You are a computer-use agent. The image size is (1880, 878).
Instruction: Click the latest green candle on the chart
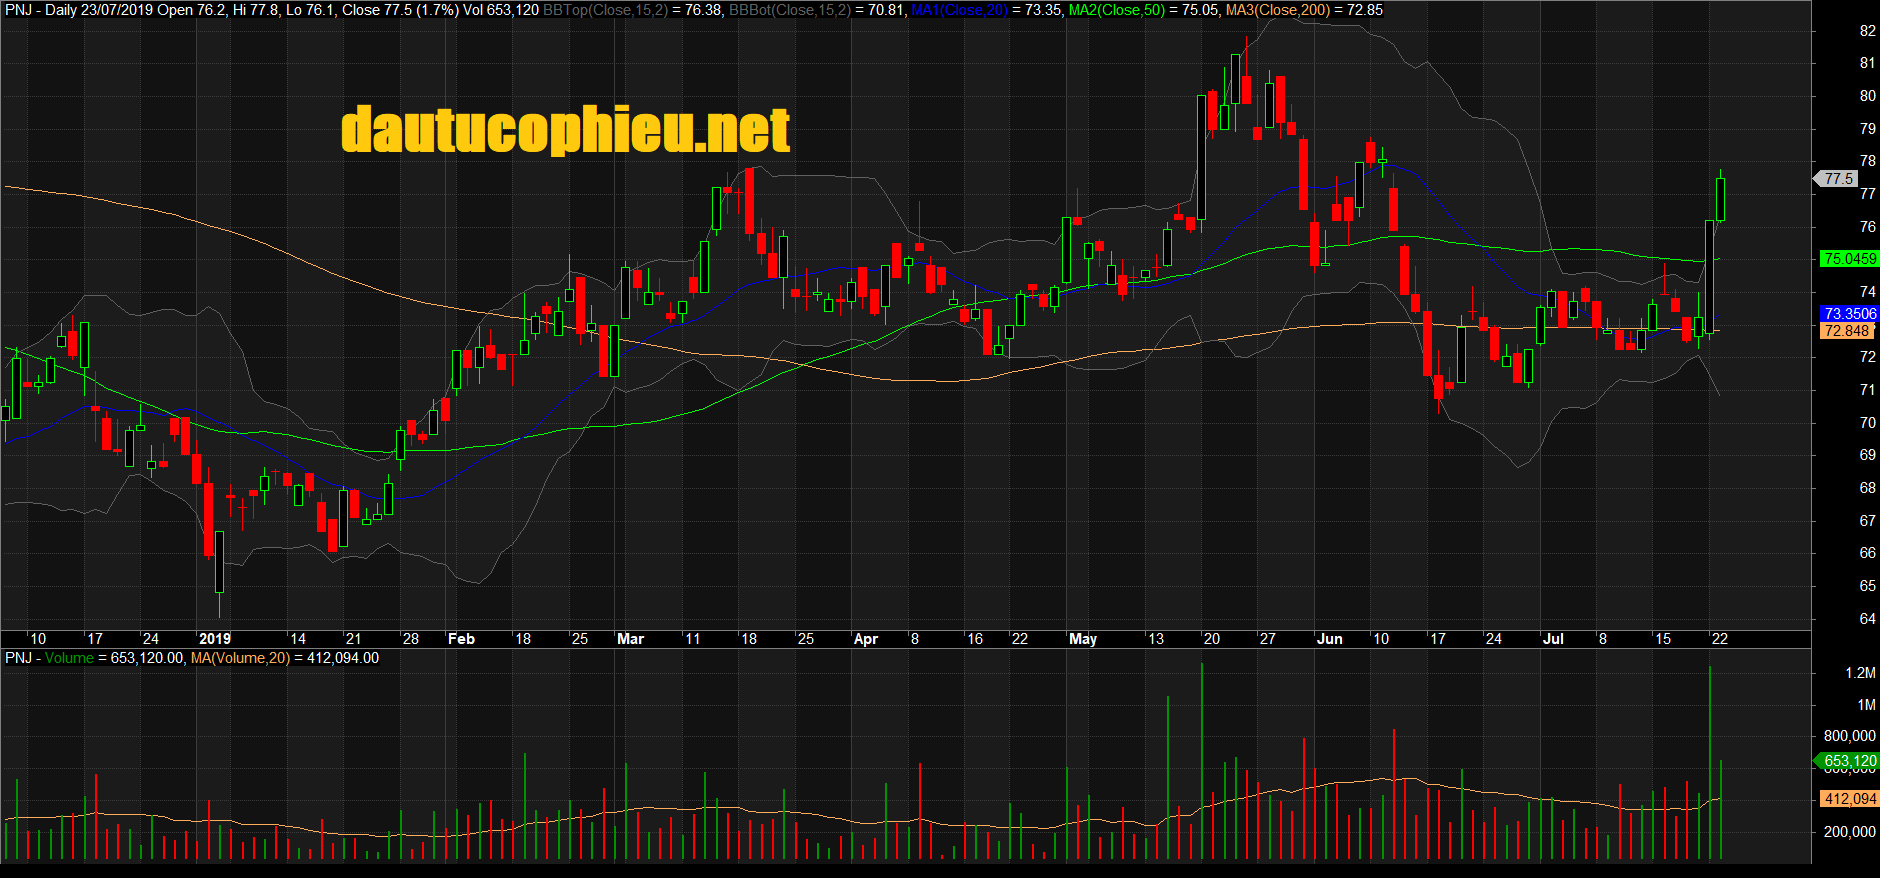1721,198
